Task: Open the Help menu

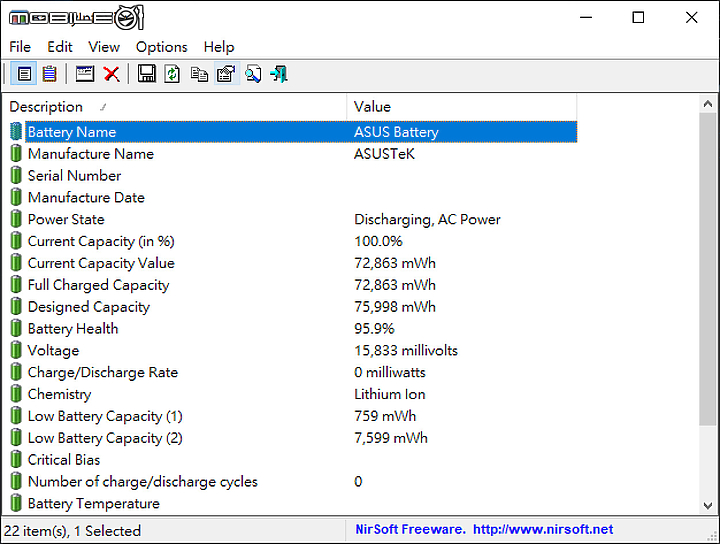Action: (219, 47)
